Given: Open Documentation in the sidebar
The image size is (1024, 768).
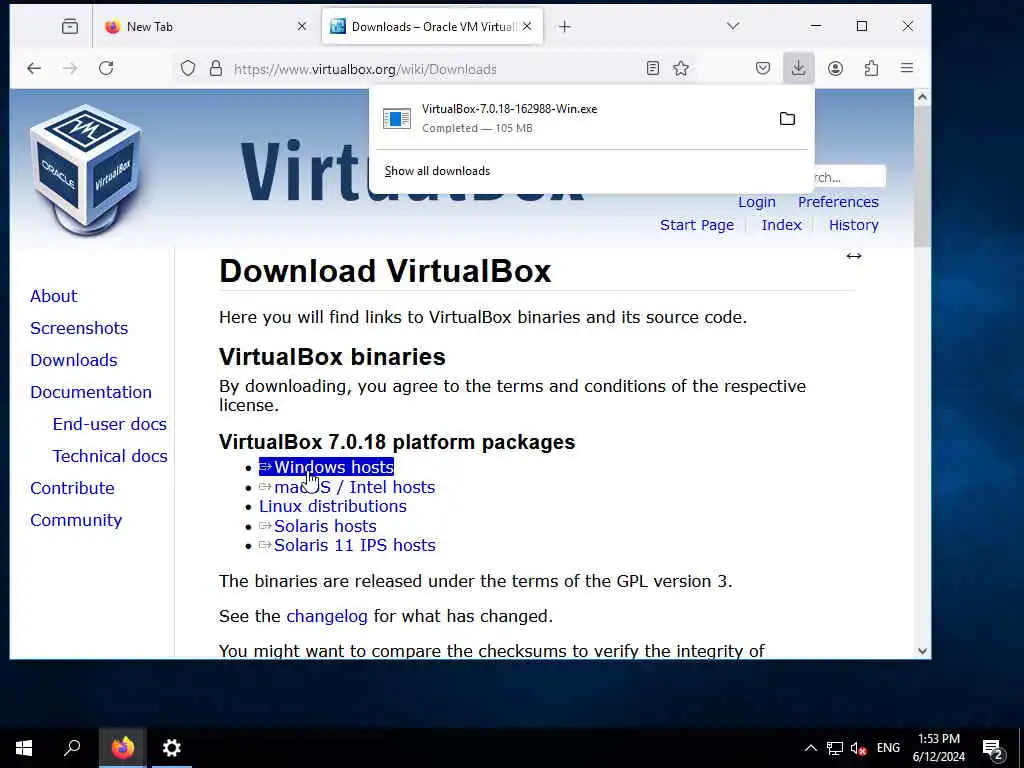Looking at the screenshot, I should 91,392.
